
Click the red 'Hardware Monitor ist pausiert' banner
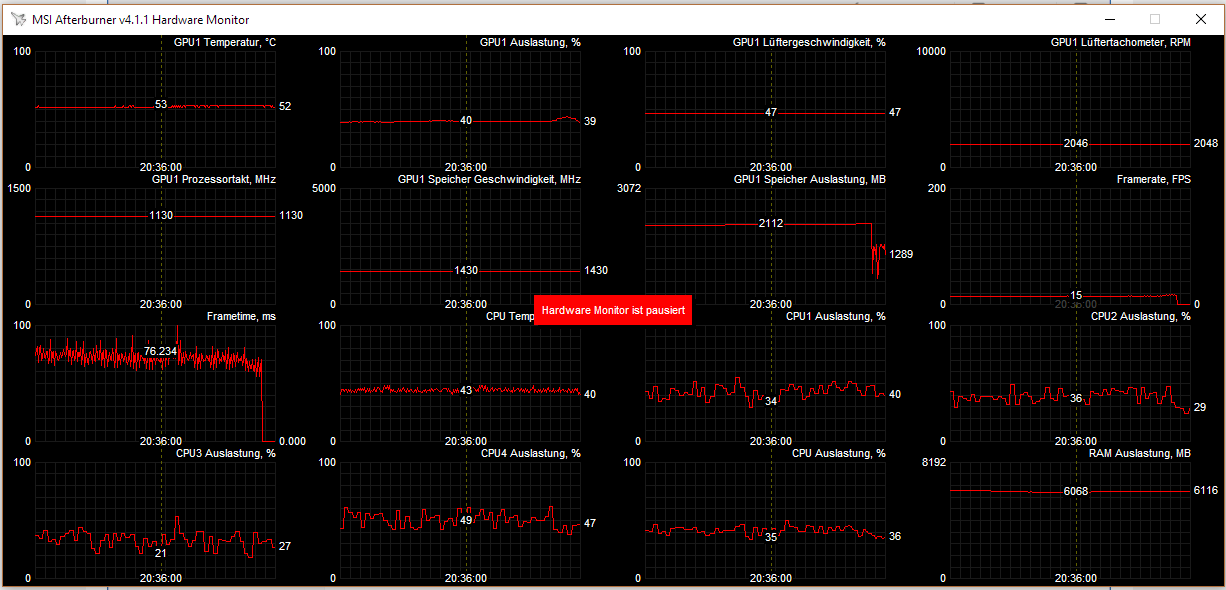(613, 311)
